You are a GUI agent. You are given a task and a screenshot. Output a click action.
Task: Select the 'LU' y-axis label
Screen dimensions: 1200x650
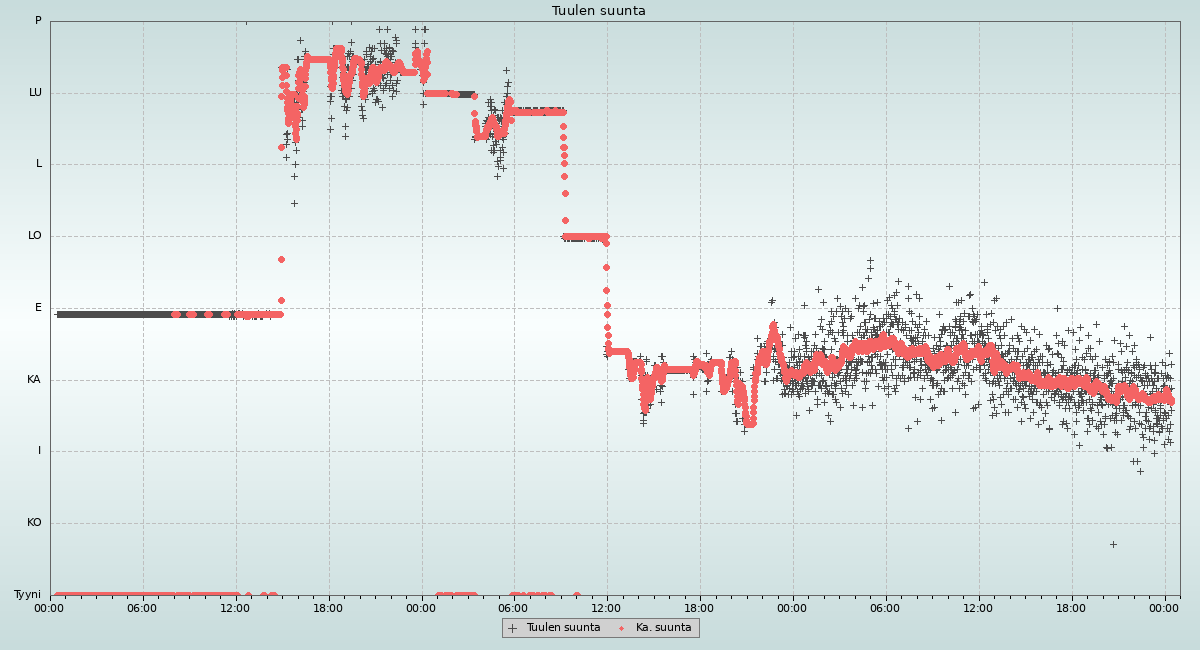pyautogui.click(x=35, y=93)
